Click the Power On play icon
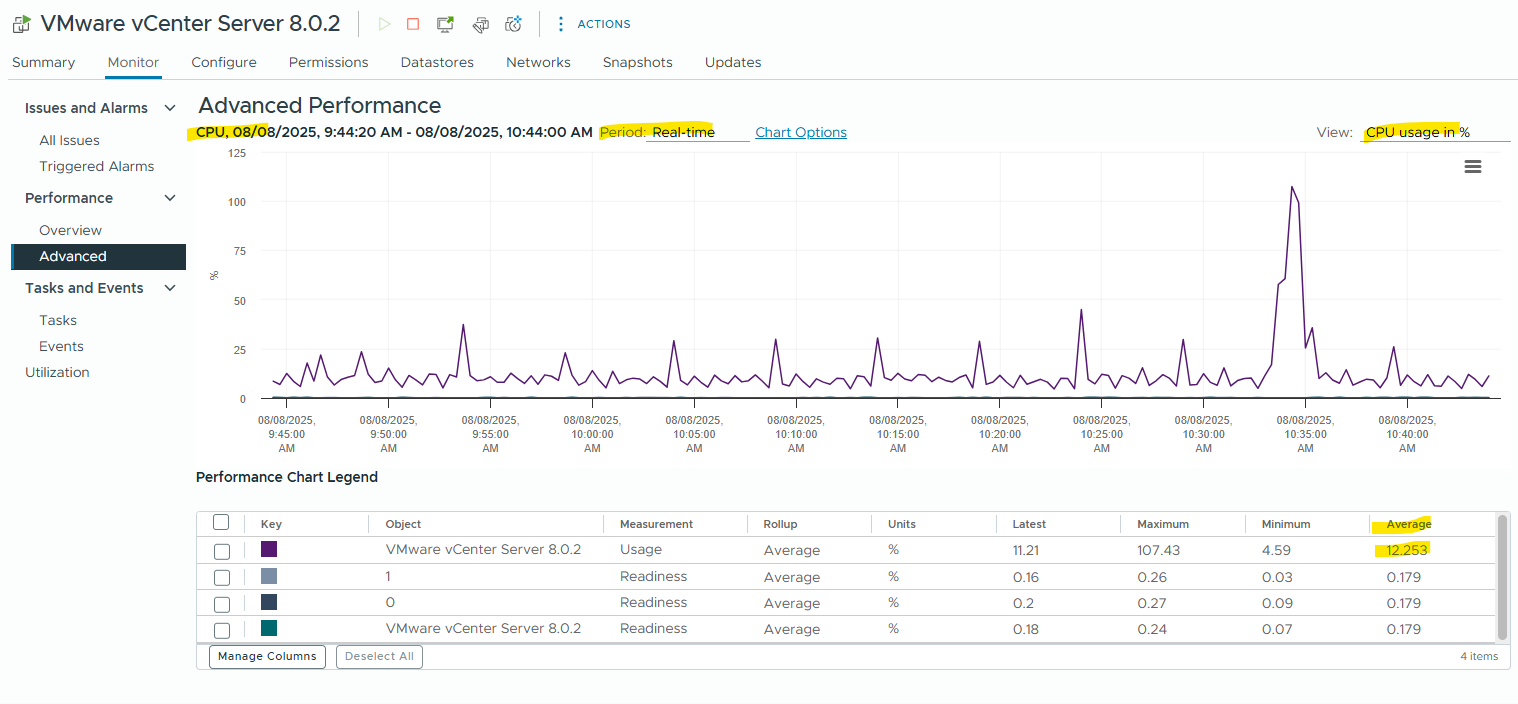Screen dimensions: 1518x704 point(384,24)
